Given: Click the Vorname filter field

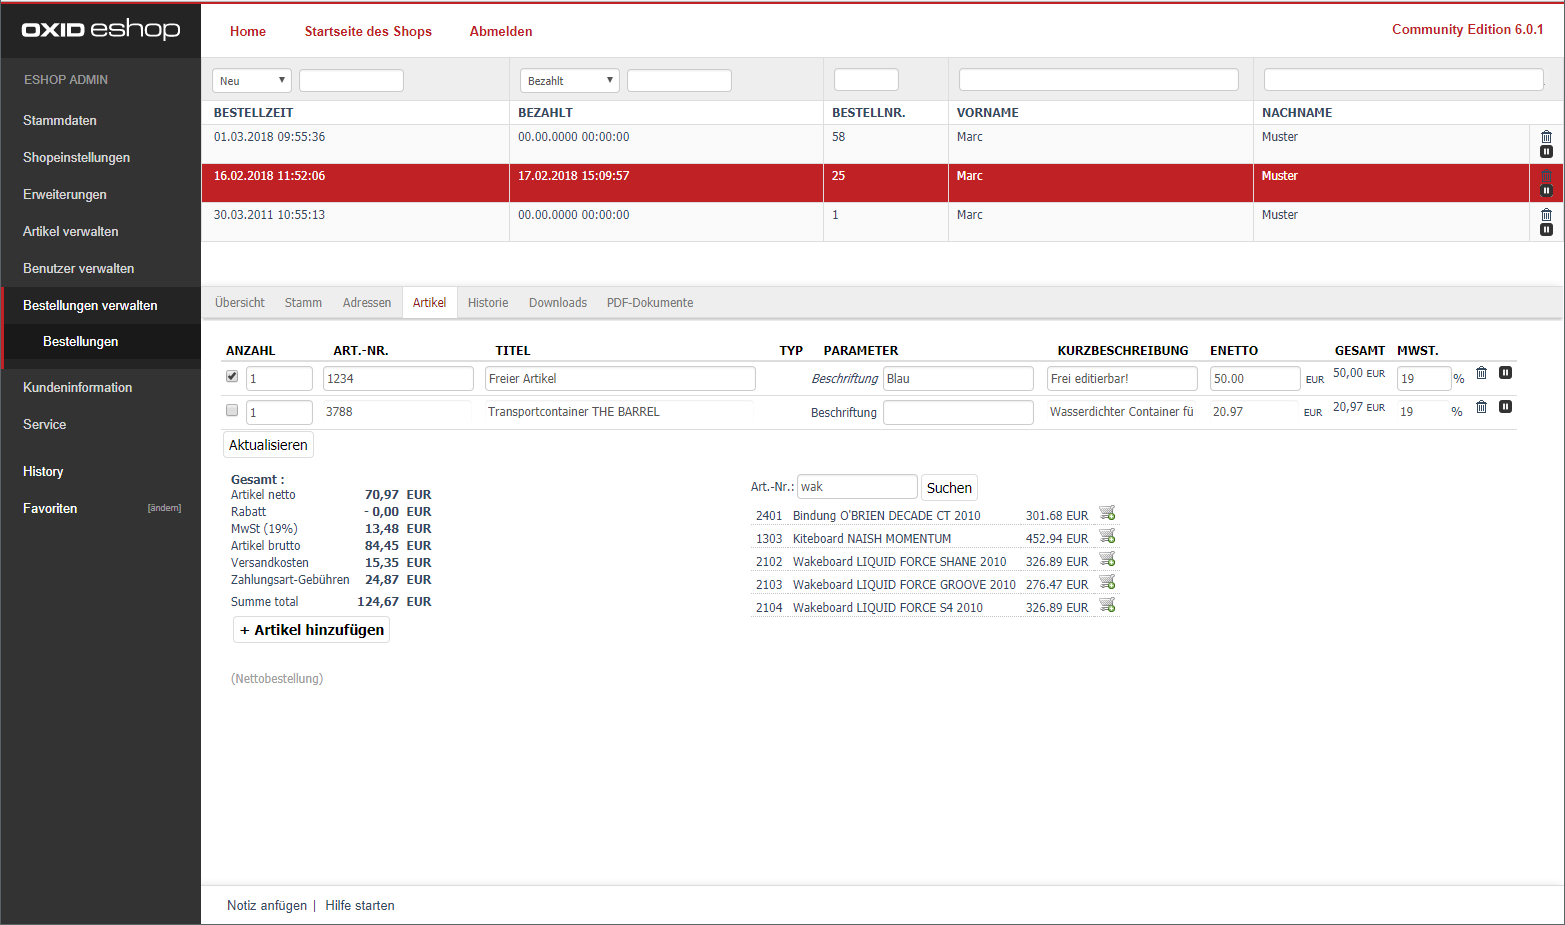Looking at the screenshot, I should (x=1098, y=80).
